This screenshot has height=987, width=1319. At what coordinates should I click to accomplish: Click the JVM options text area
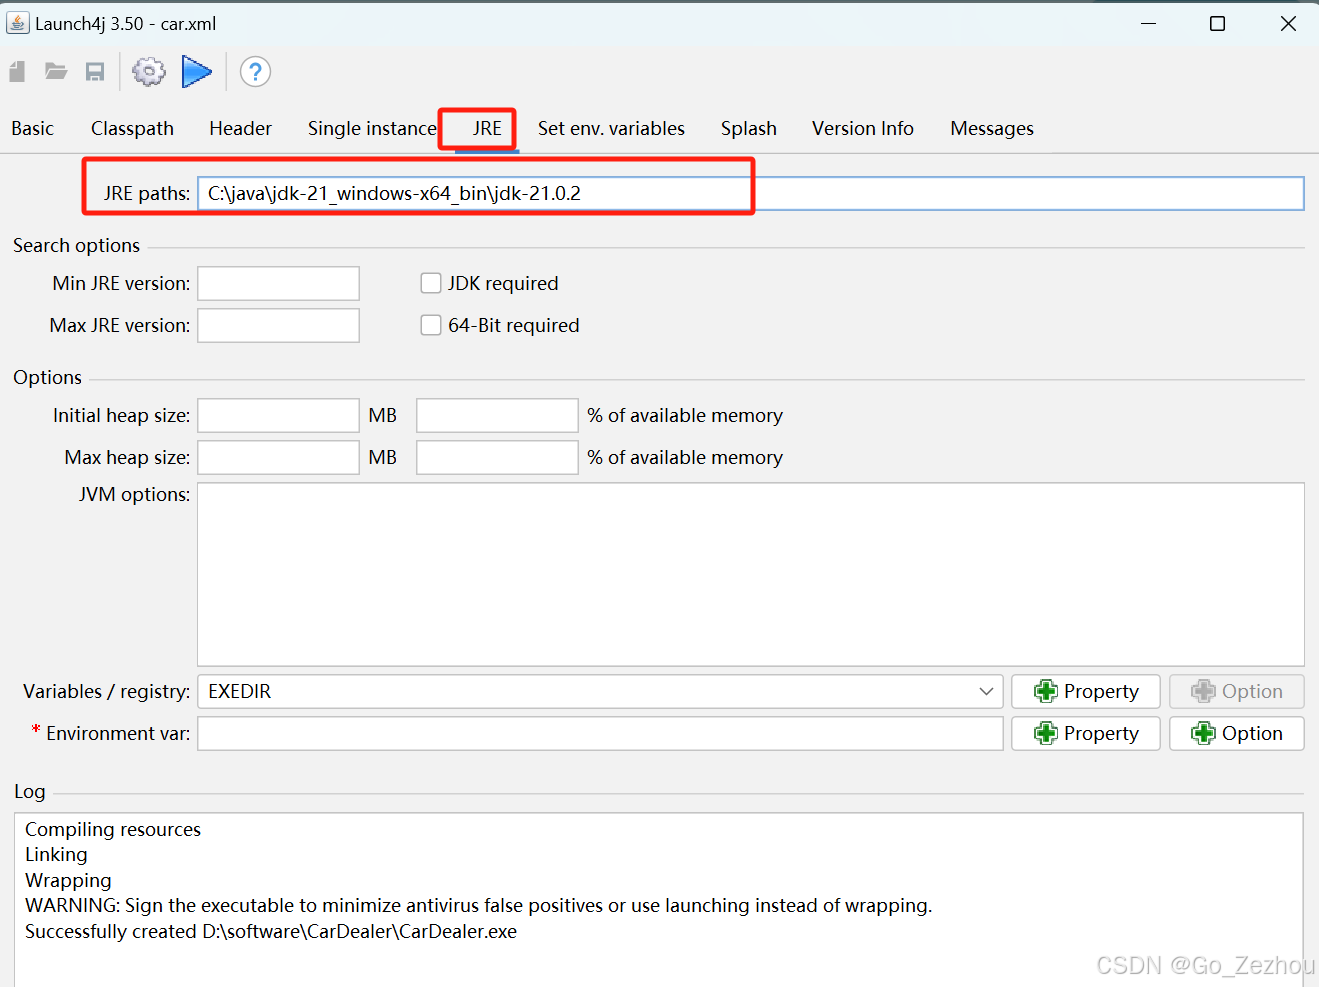(750, 574)
